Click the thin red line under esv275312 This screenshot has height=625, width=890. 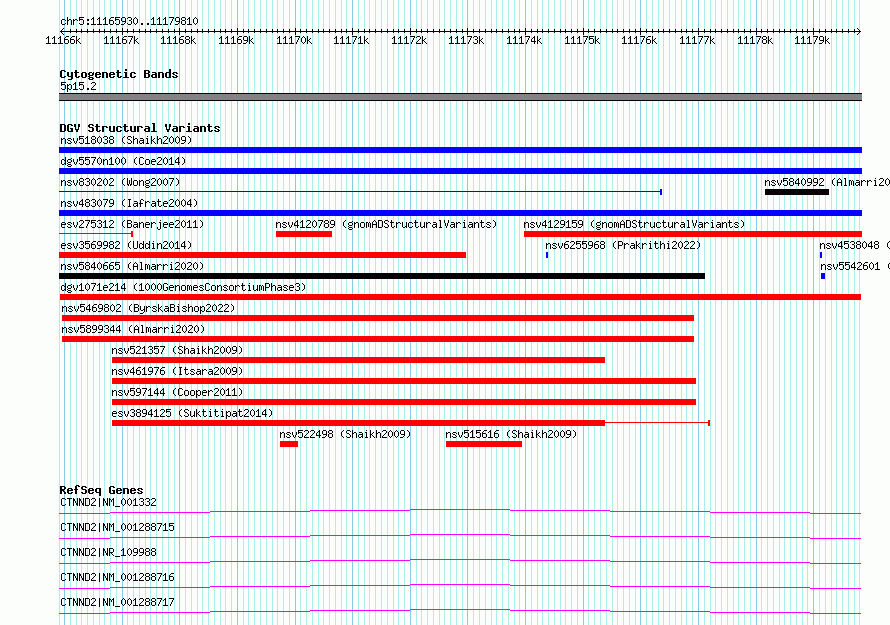click(96, 234)
